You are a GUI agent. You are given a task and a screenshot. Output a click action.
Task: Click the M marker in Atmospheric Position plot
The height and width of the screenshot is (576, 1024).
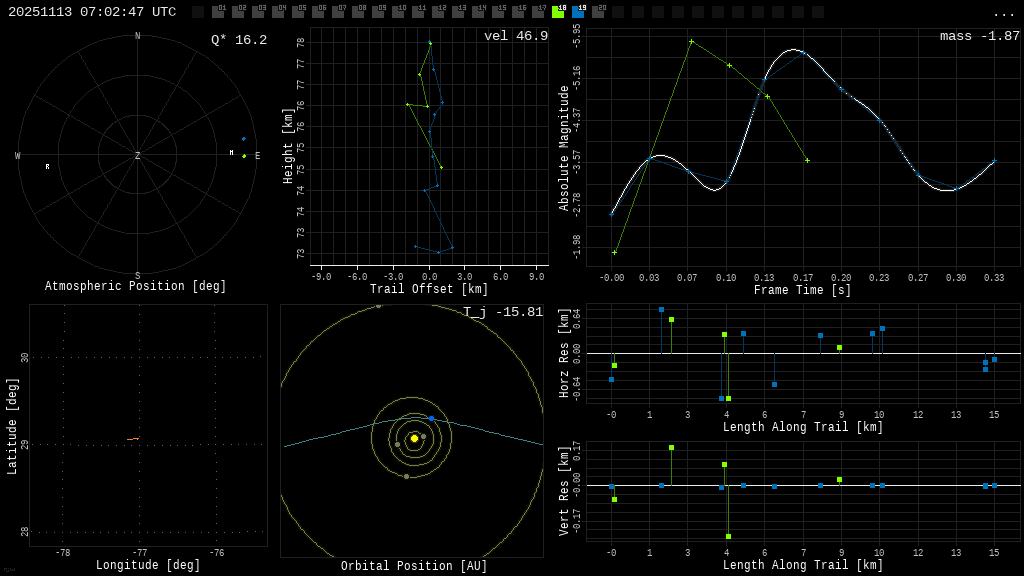[x=231, y=153]
